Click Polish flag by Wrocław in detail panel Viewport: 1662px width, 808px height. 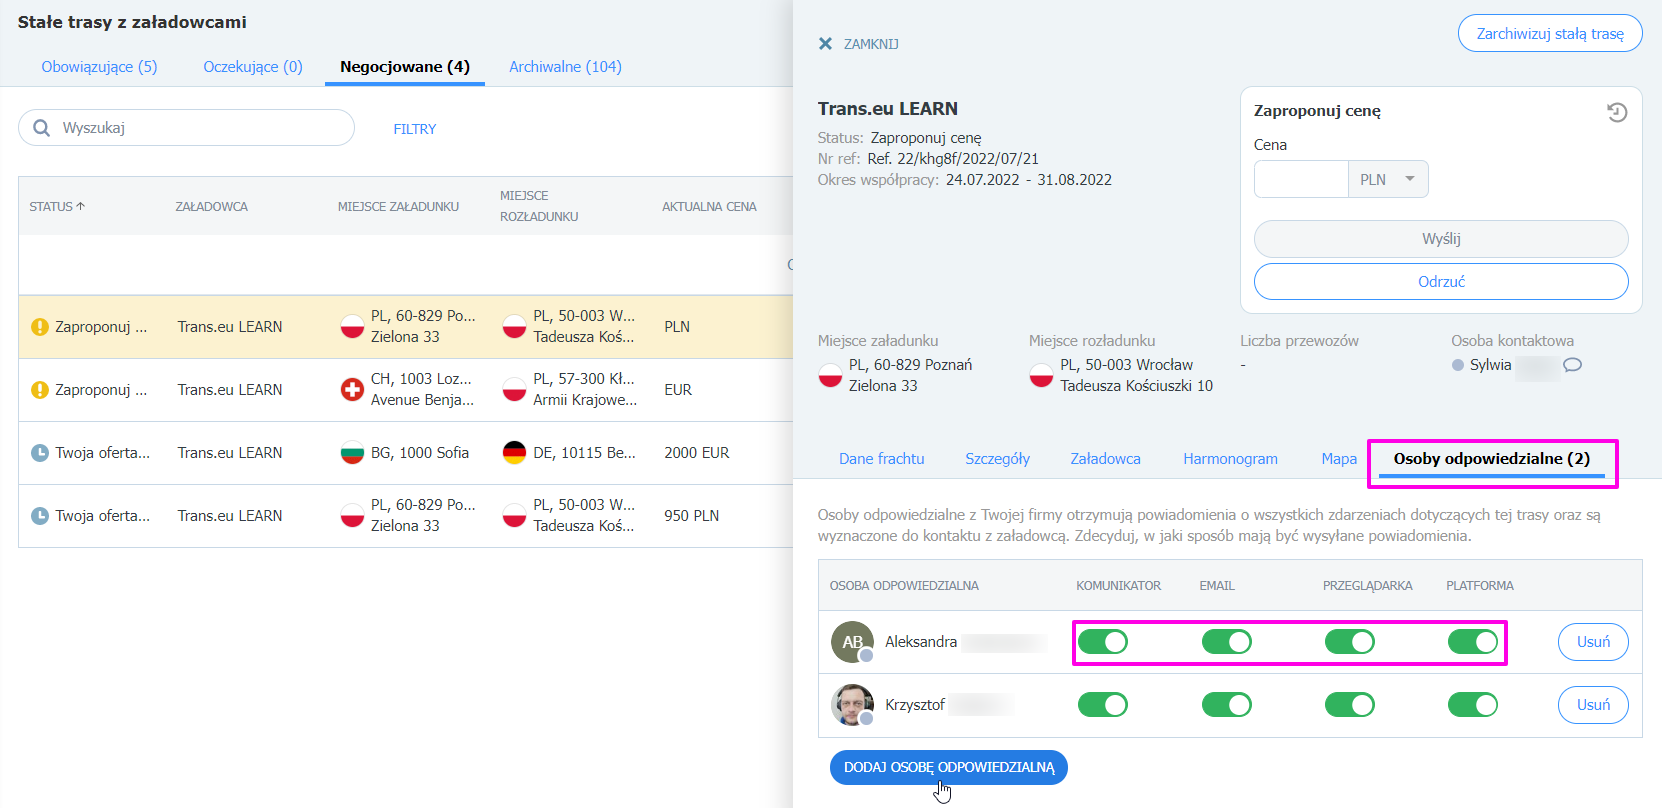[1041, 376]
